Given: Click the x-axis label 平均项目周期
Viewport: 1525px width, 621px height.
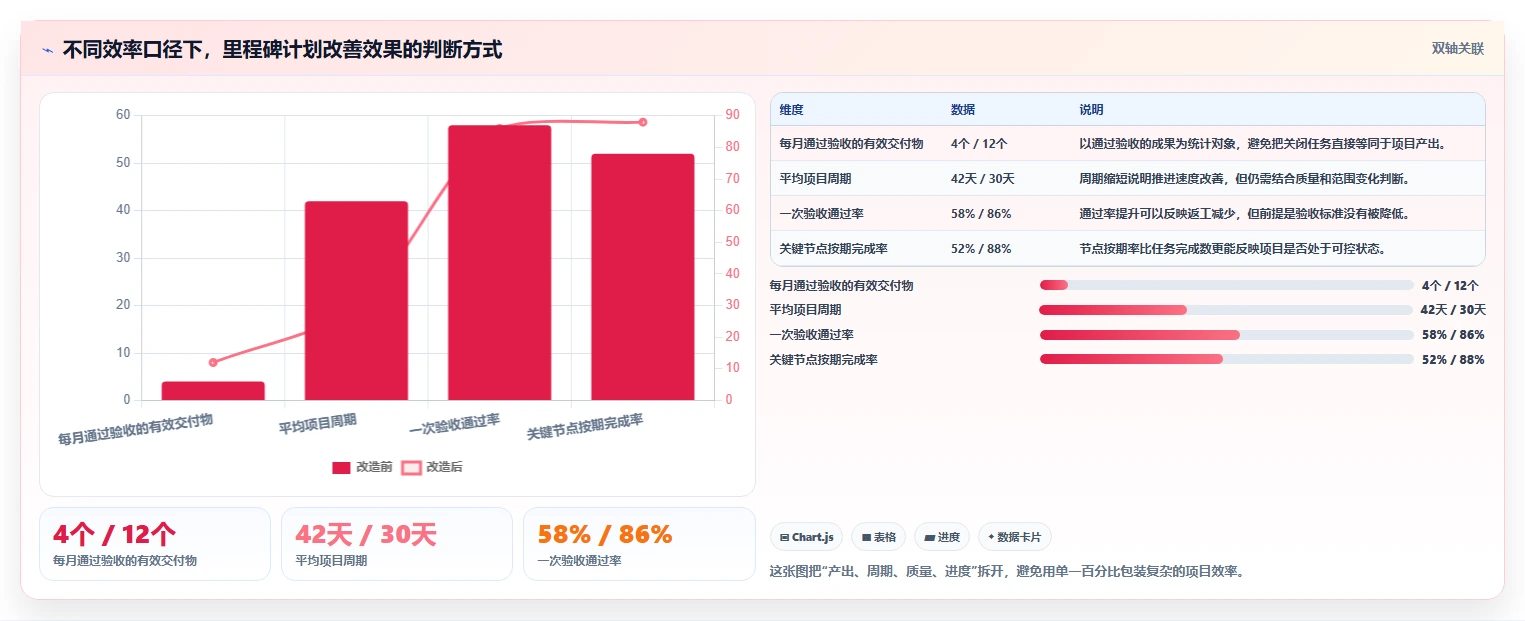Looking at the screenshot, I should pos(318,424).
